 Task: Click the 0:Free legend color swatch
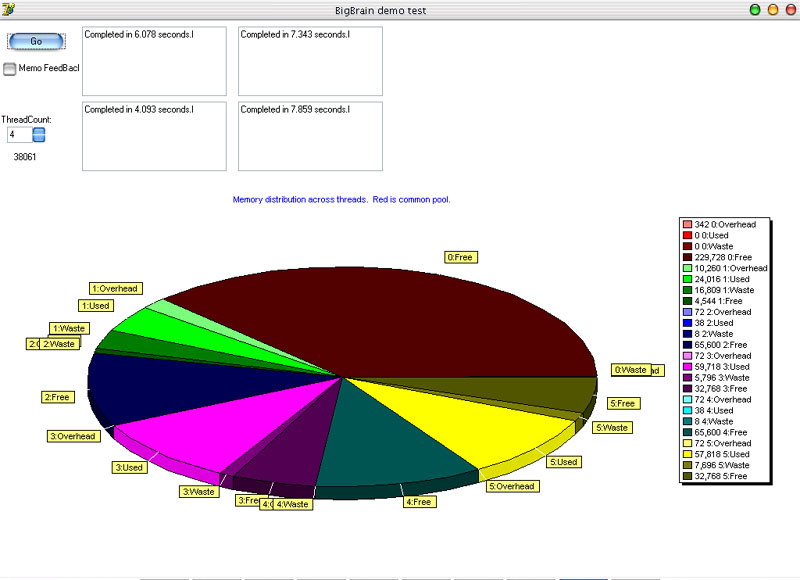[x=687, y=257]
